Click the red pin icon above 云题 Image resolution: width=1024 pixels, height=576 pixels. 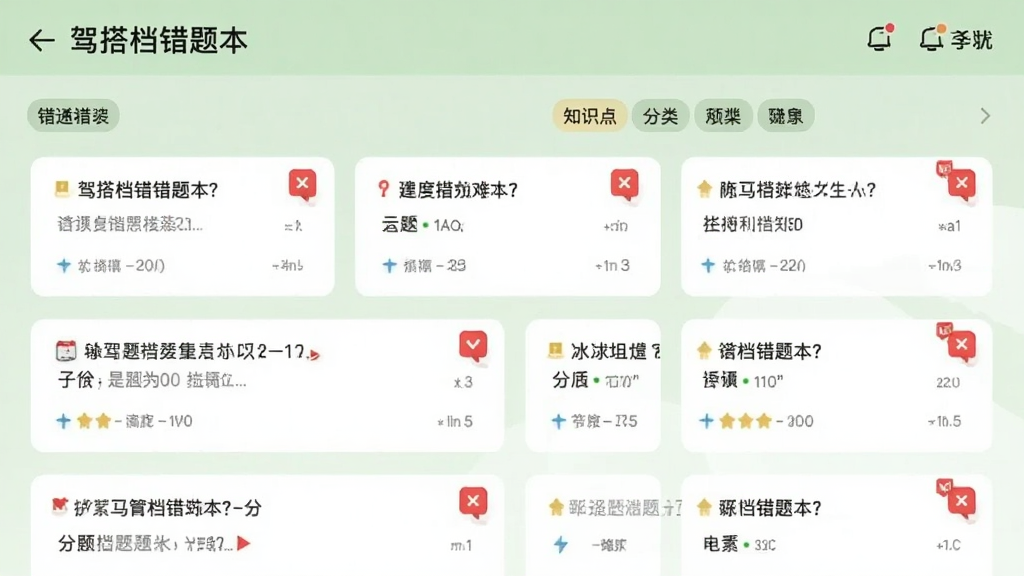click(384, 189)
